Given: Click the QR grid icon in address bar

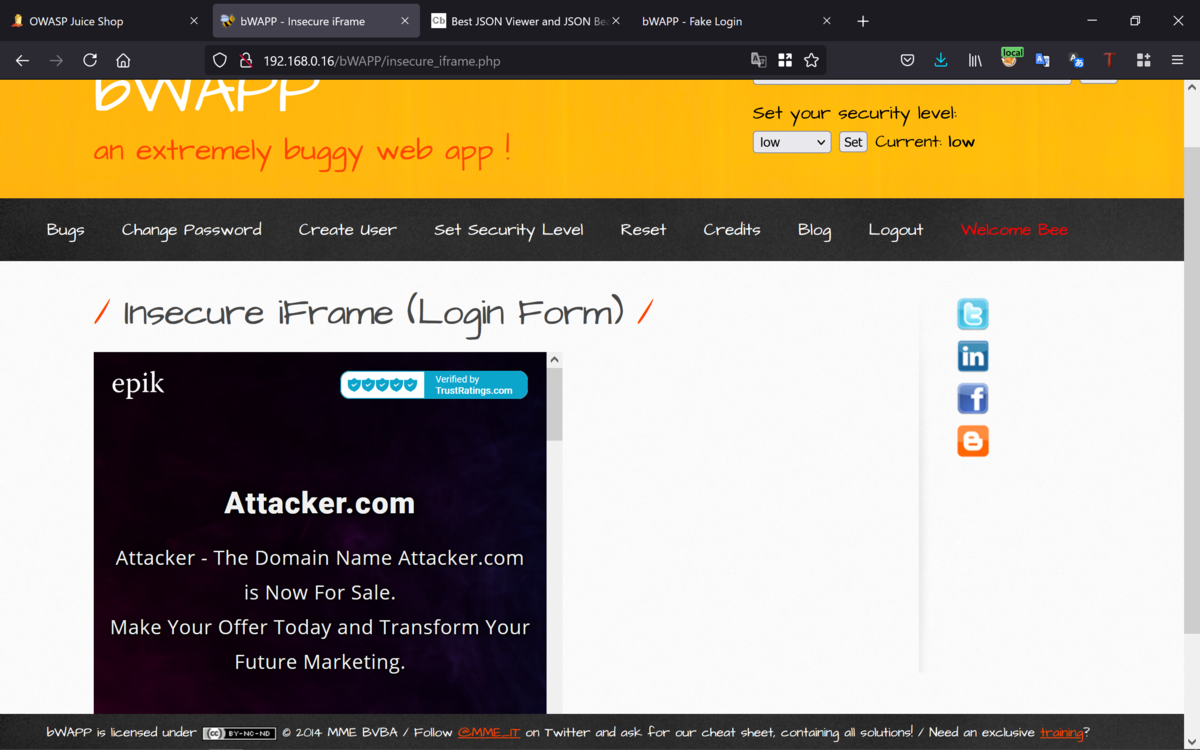Looking at the screenshot, I should [785, 61].
